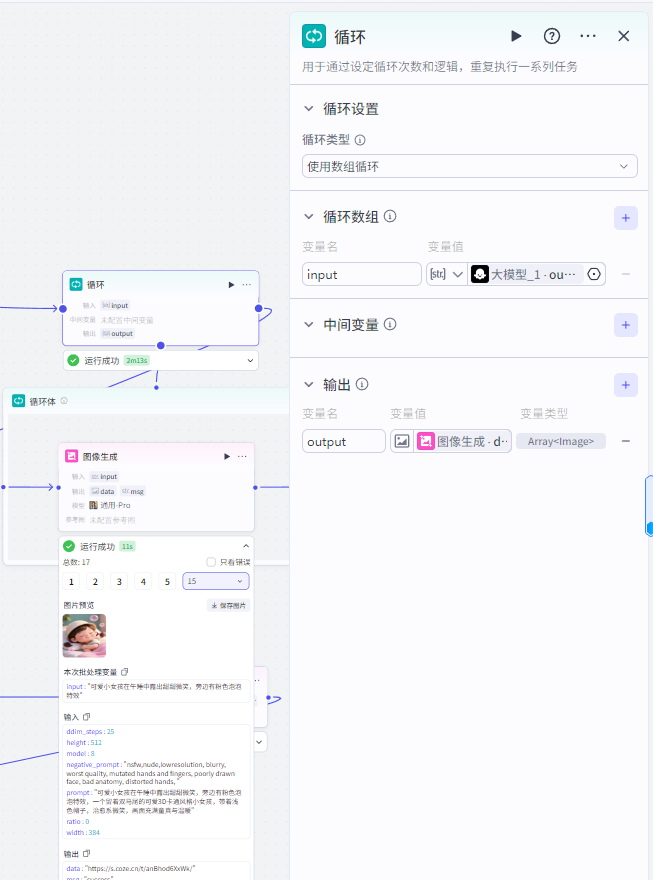Copy the 输出 result content
This screenshot has height=880, width=653.
tap(86, 854)
